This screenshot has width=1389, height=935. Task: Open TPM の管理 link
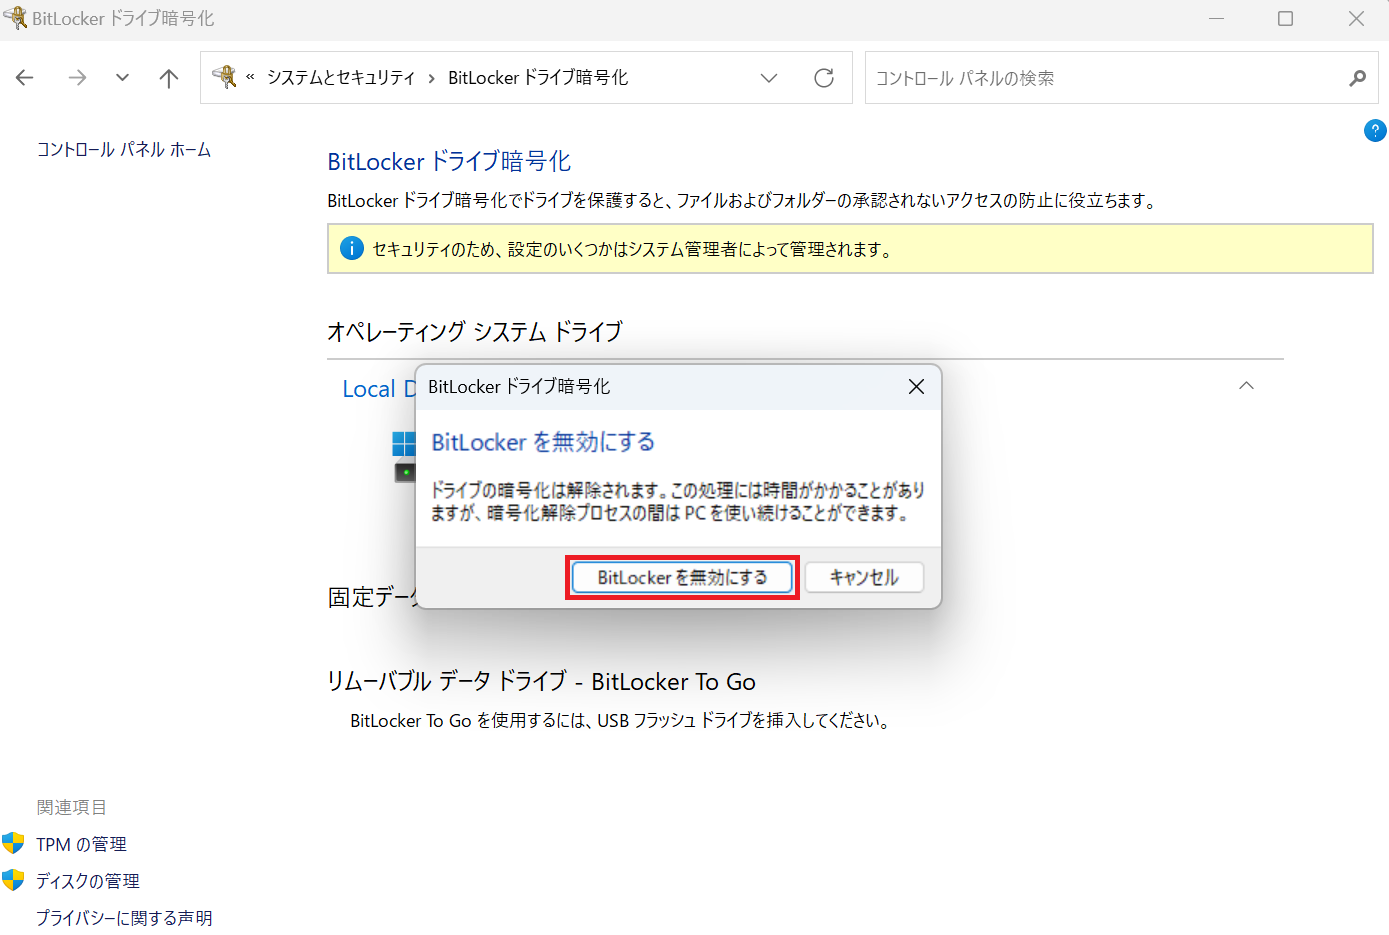click(82, 845)
